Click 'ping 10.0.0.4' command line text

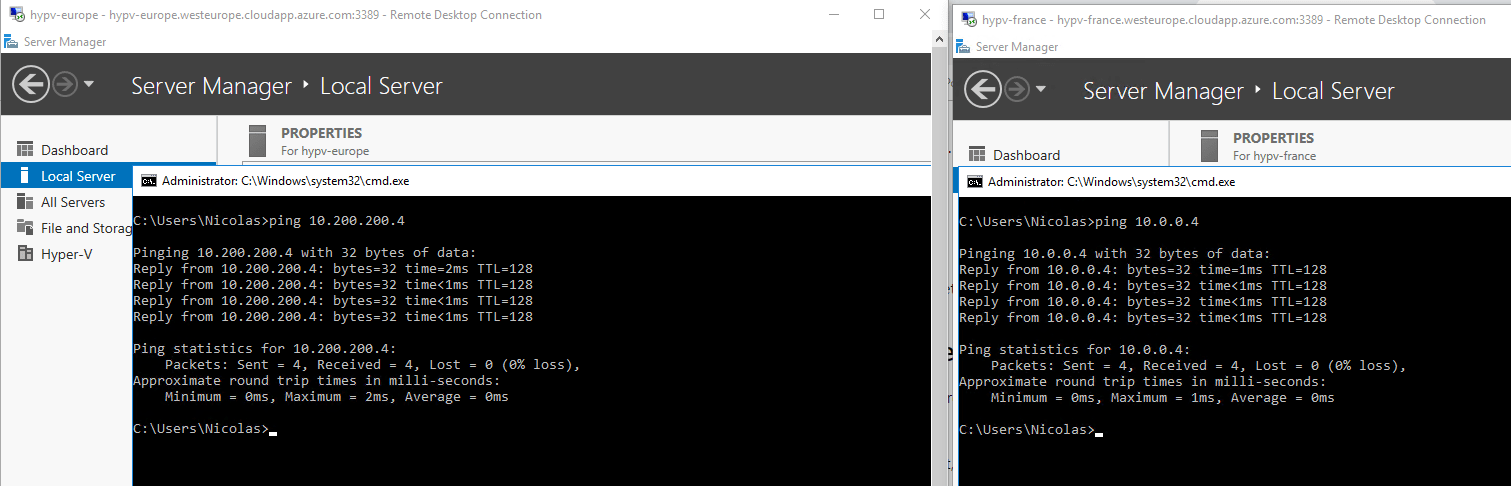1146,221
